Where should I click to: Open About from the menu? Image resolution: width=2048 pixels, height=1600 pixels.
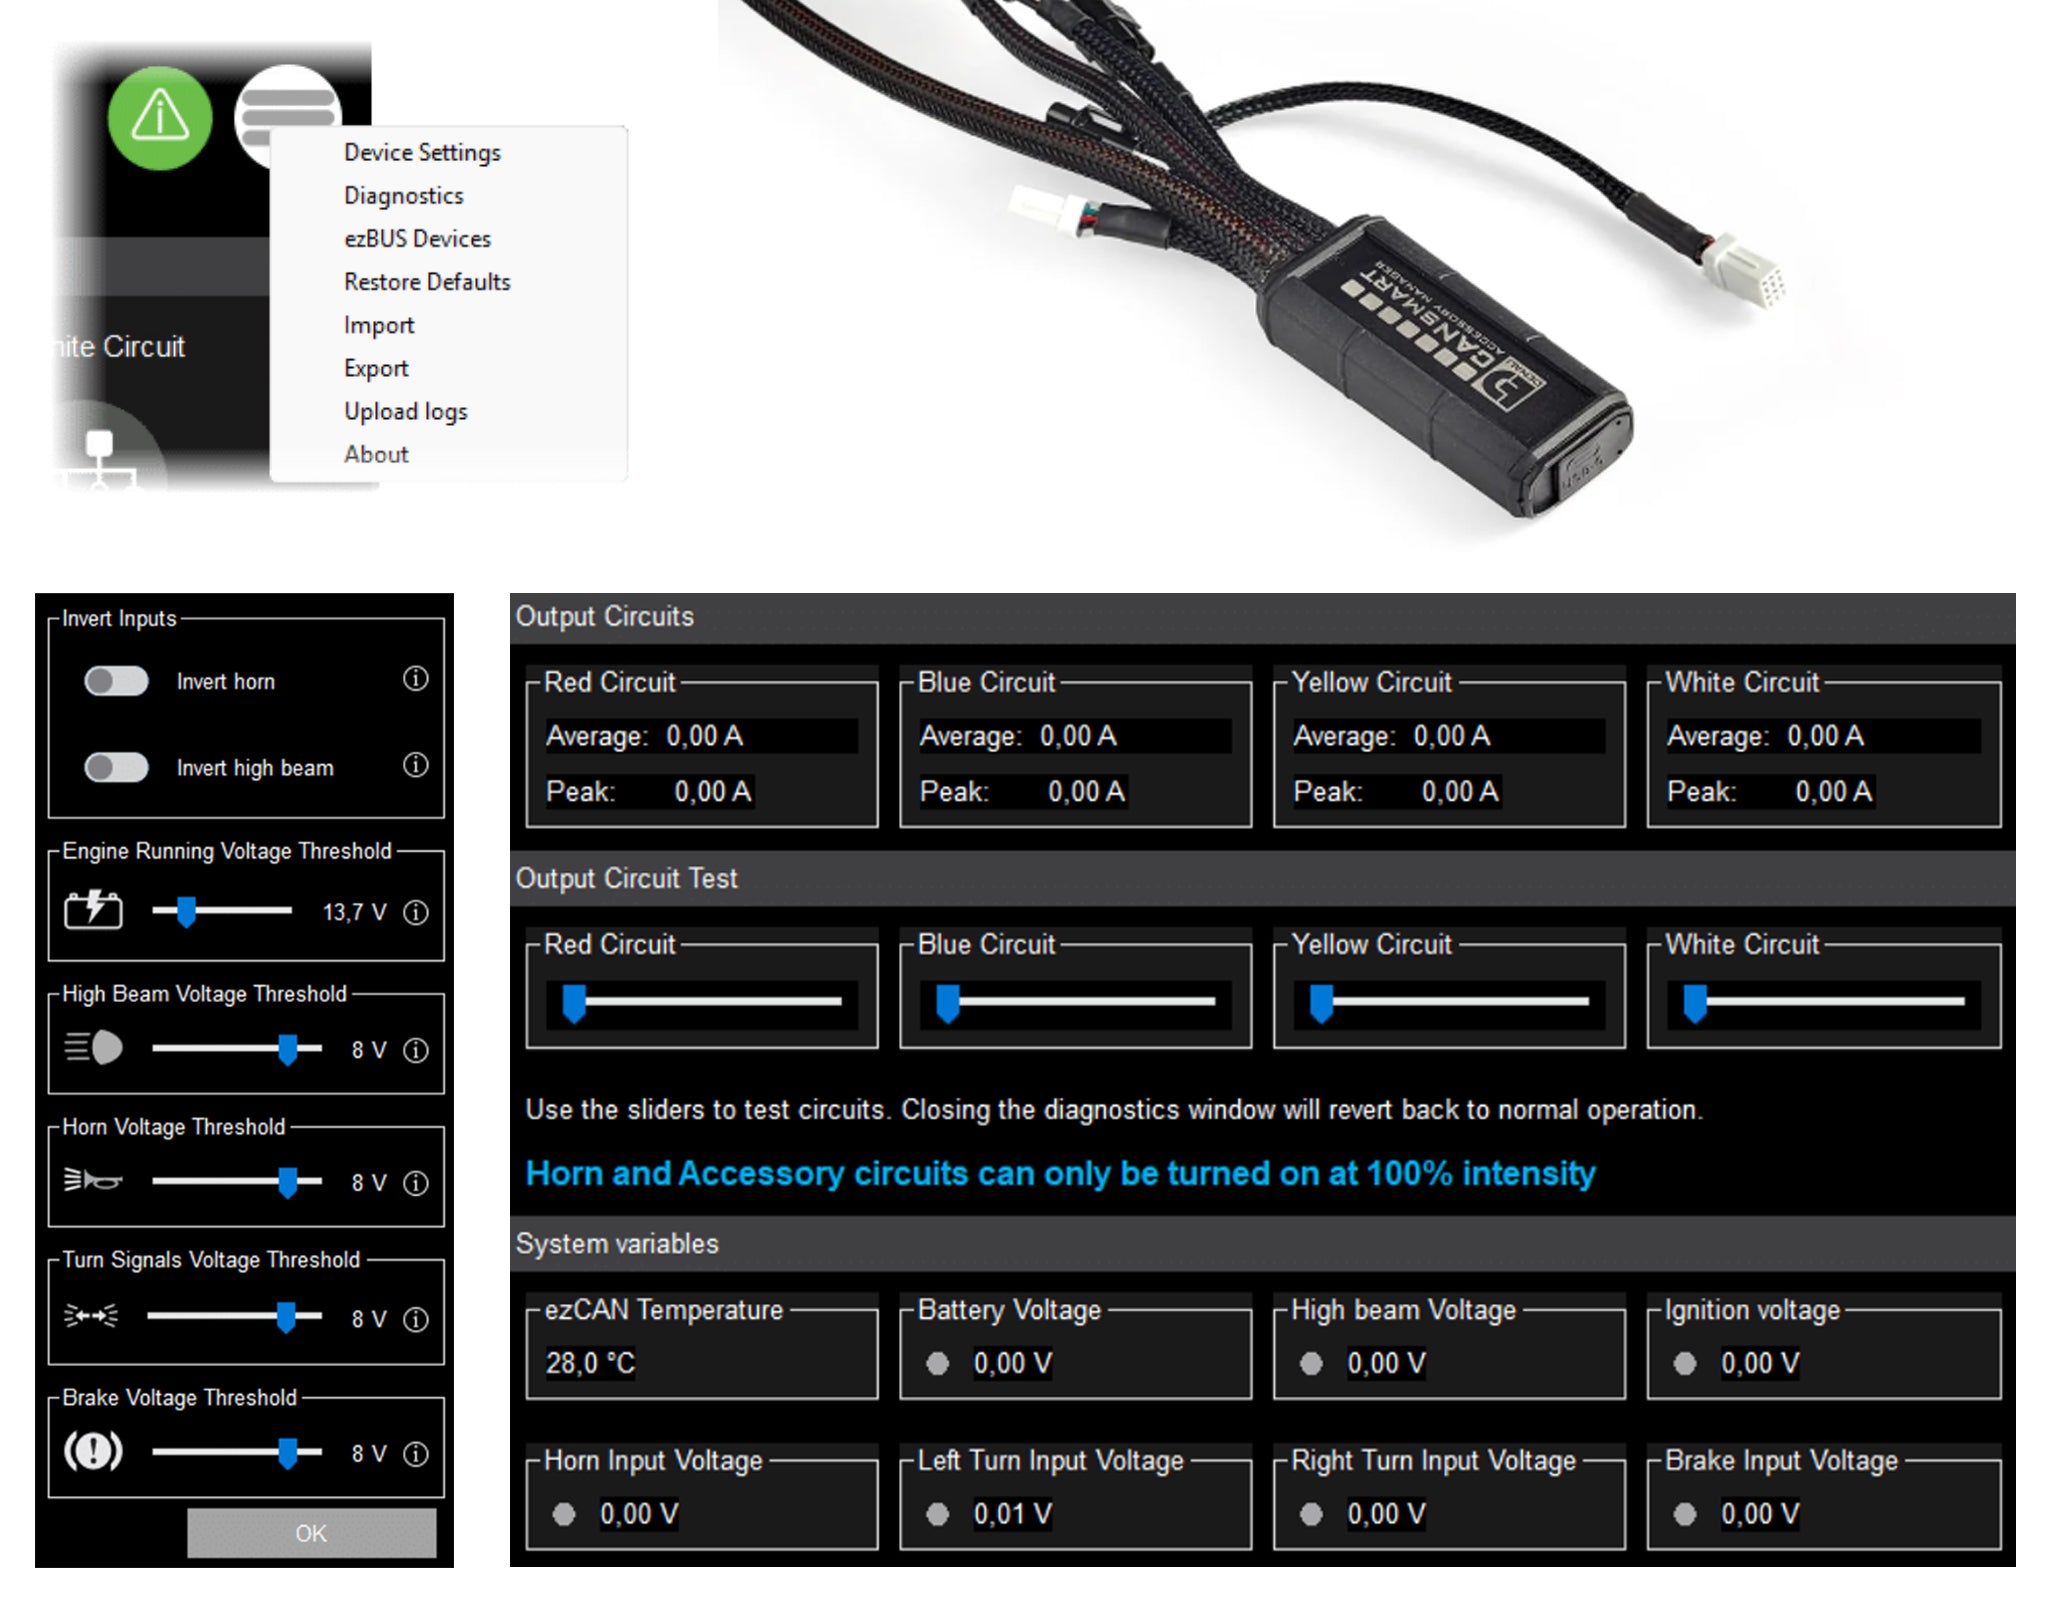[376, 454]
